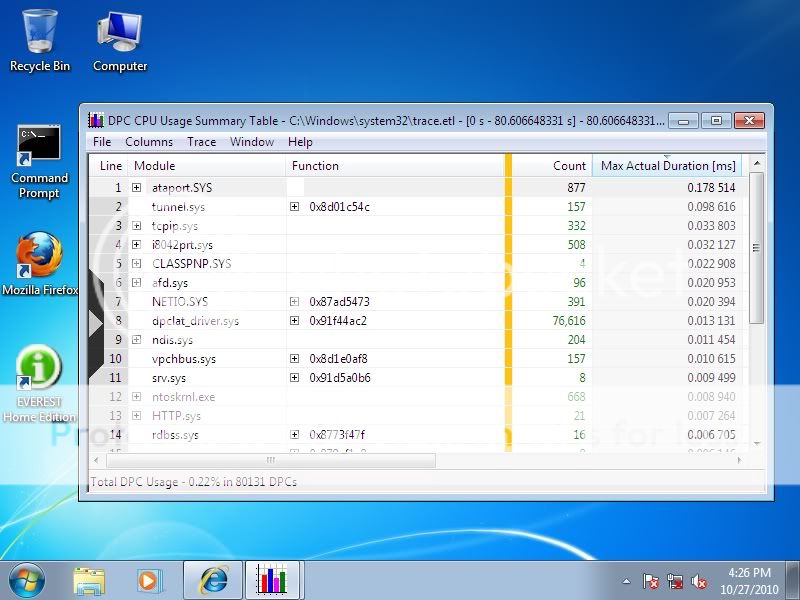
Task: Select the tunnel.sys module name
Action: pyautogui.click(x=178, y=207)
